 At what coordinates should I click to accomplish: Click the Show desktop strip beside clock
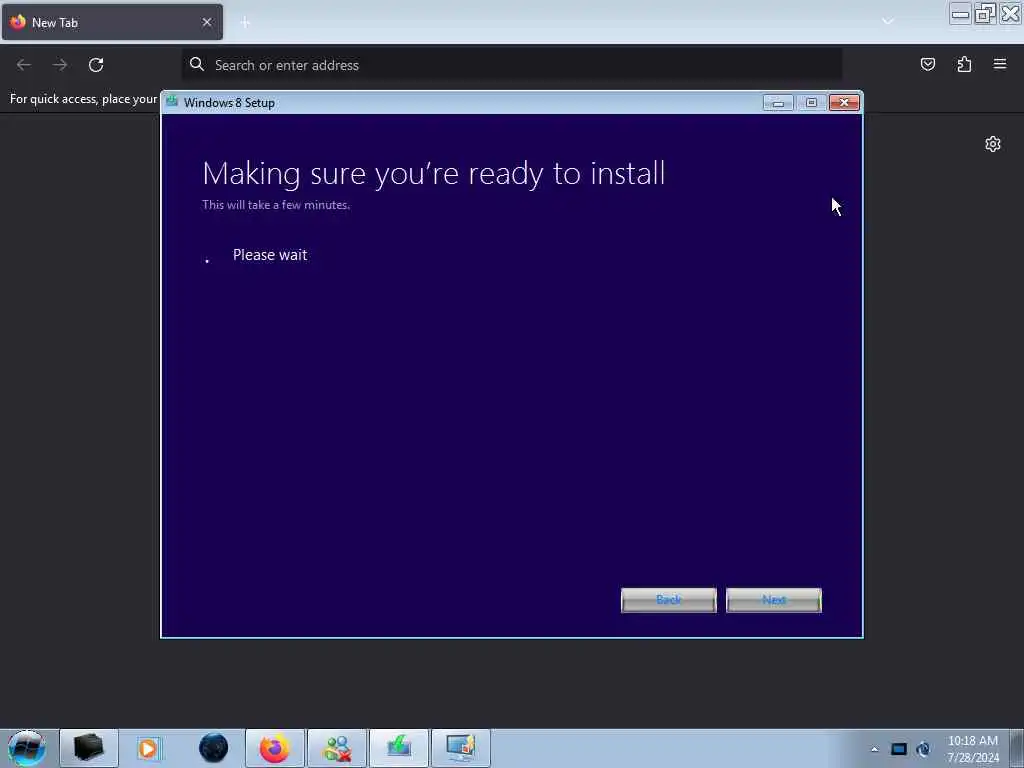pyautogui.click(x=1017, y=748)
